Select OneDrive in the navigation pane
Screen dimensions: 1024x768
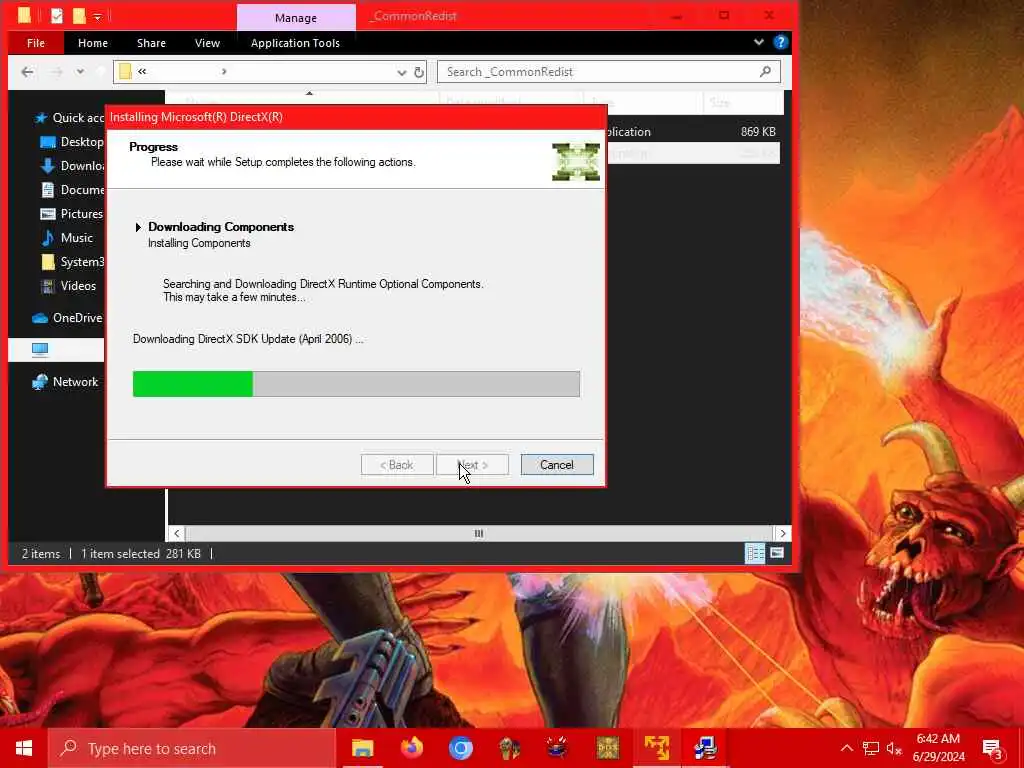(x=67, y=318)
